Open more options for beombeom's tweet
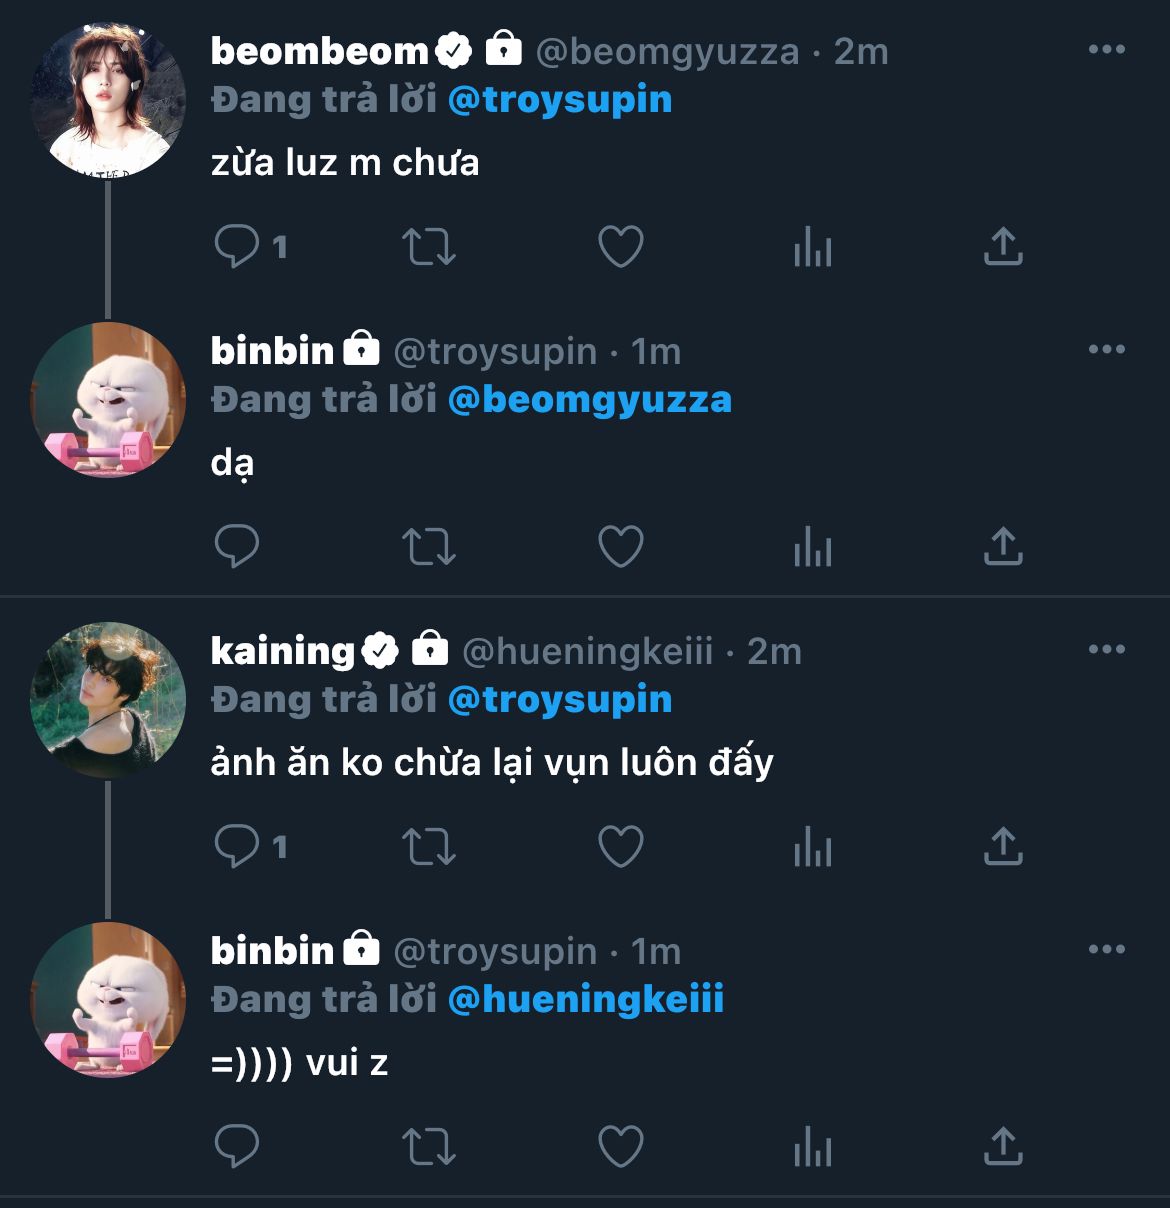The height and width of the screenshot is (1208, 1170). (x=1106, y=50)
